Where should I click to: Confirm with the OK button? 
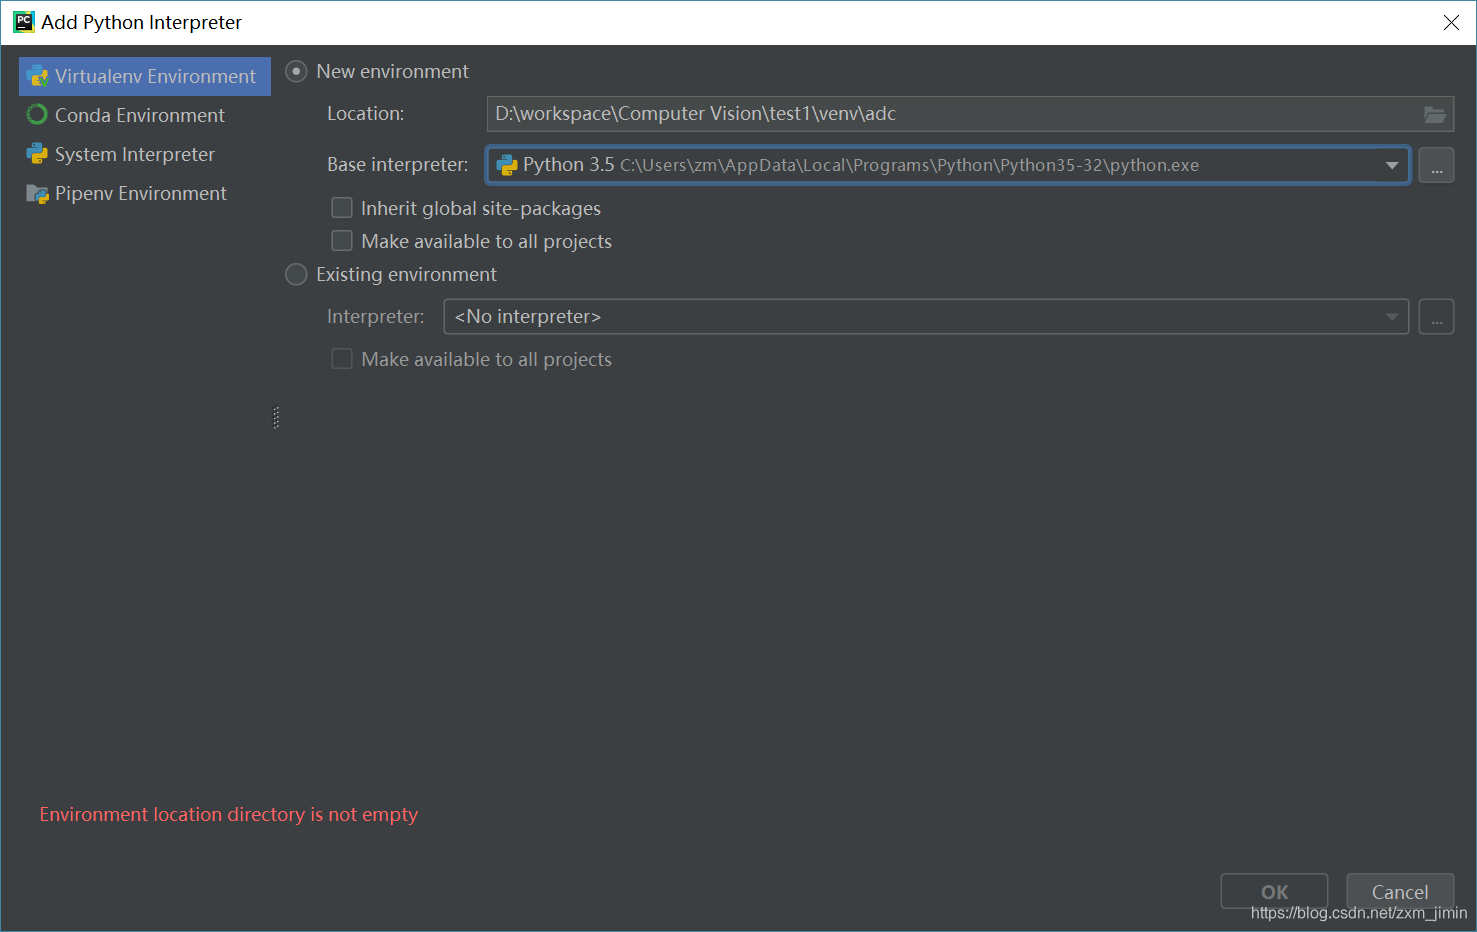click(1274, 892)
